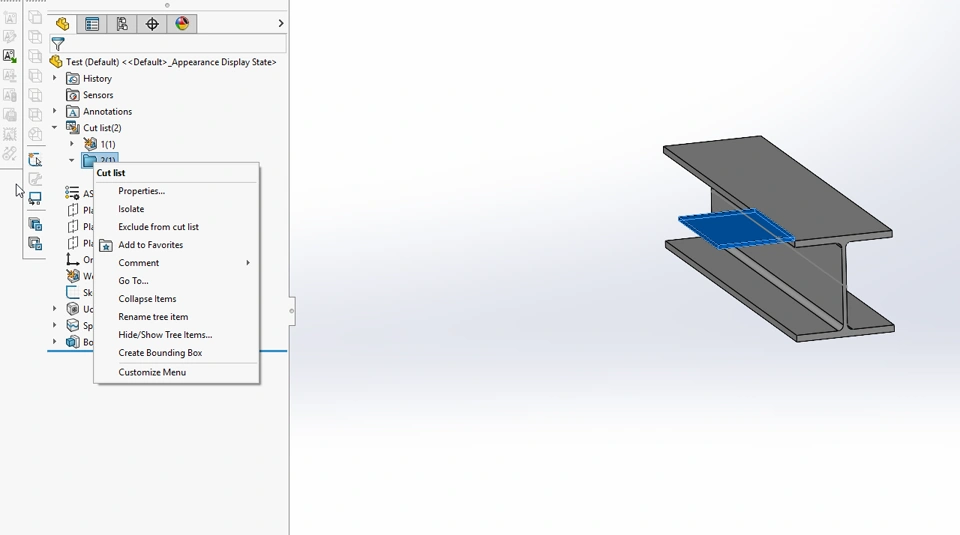
Task: Click the blue selected plate in viewport
Action: (x=735, y=228)
